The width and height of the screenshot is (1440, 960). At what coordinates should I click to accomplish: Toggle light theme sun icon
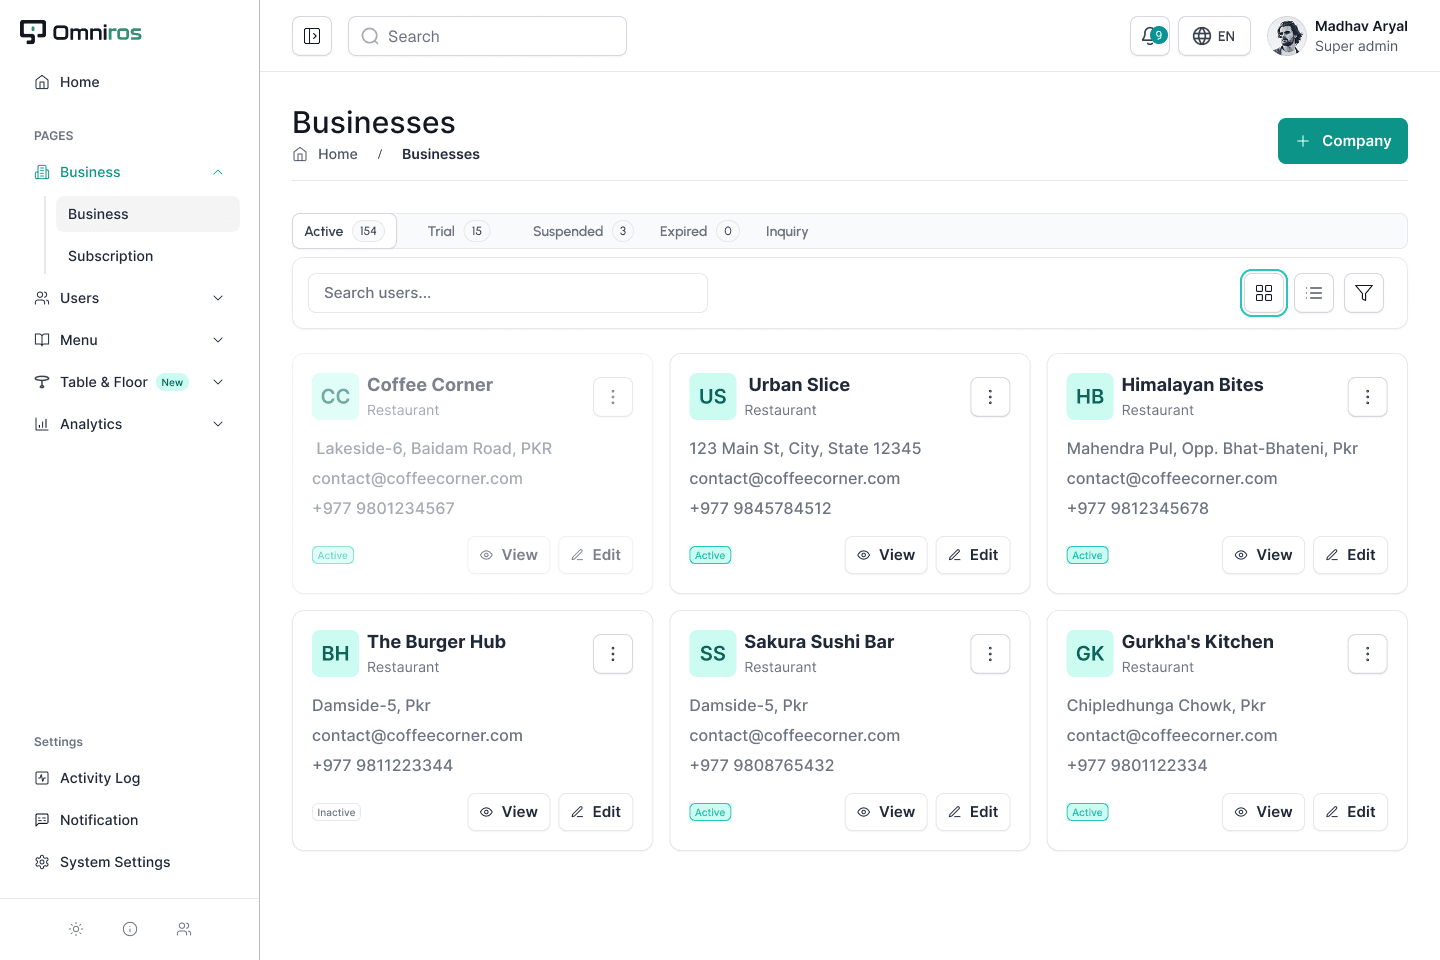(76, 929)
